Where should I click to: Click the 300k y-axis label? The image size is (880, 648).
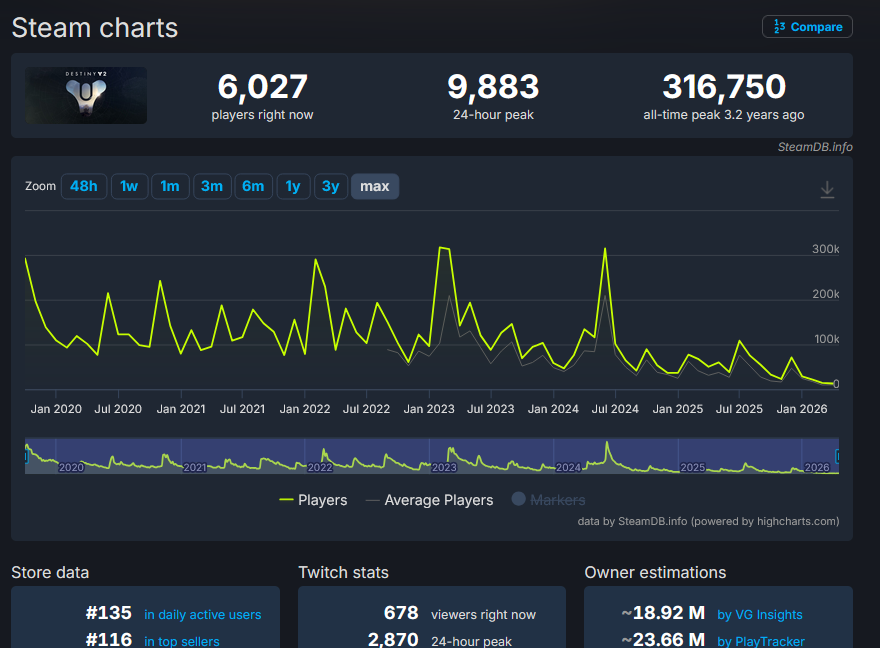pos(826,249)
